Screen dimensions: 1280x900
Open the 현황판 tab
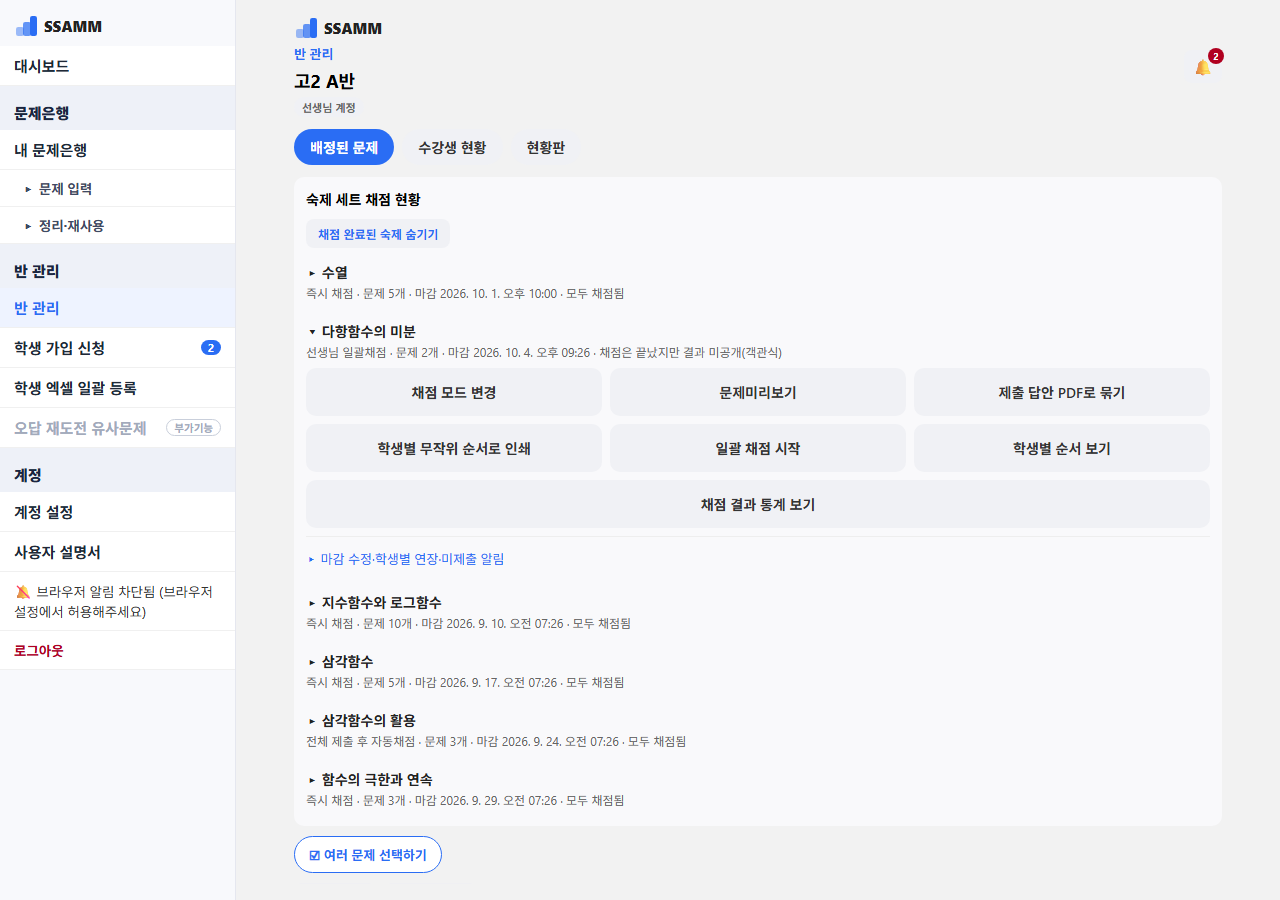(546, 147)
